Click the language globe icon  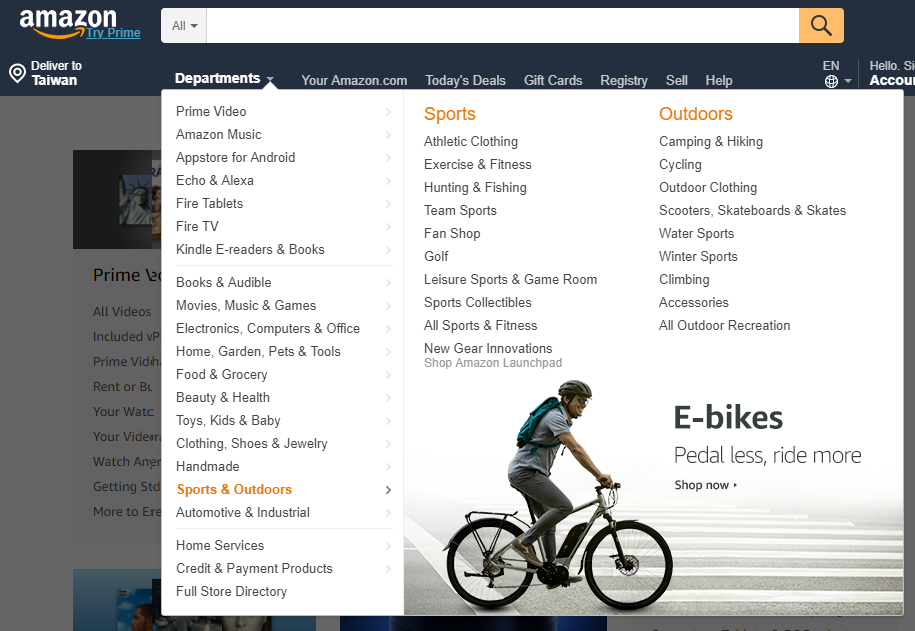(x=832, y=81)
